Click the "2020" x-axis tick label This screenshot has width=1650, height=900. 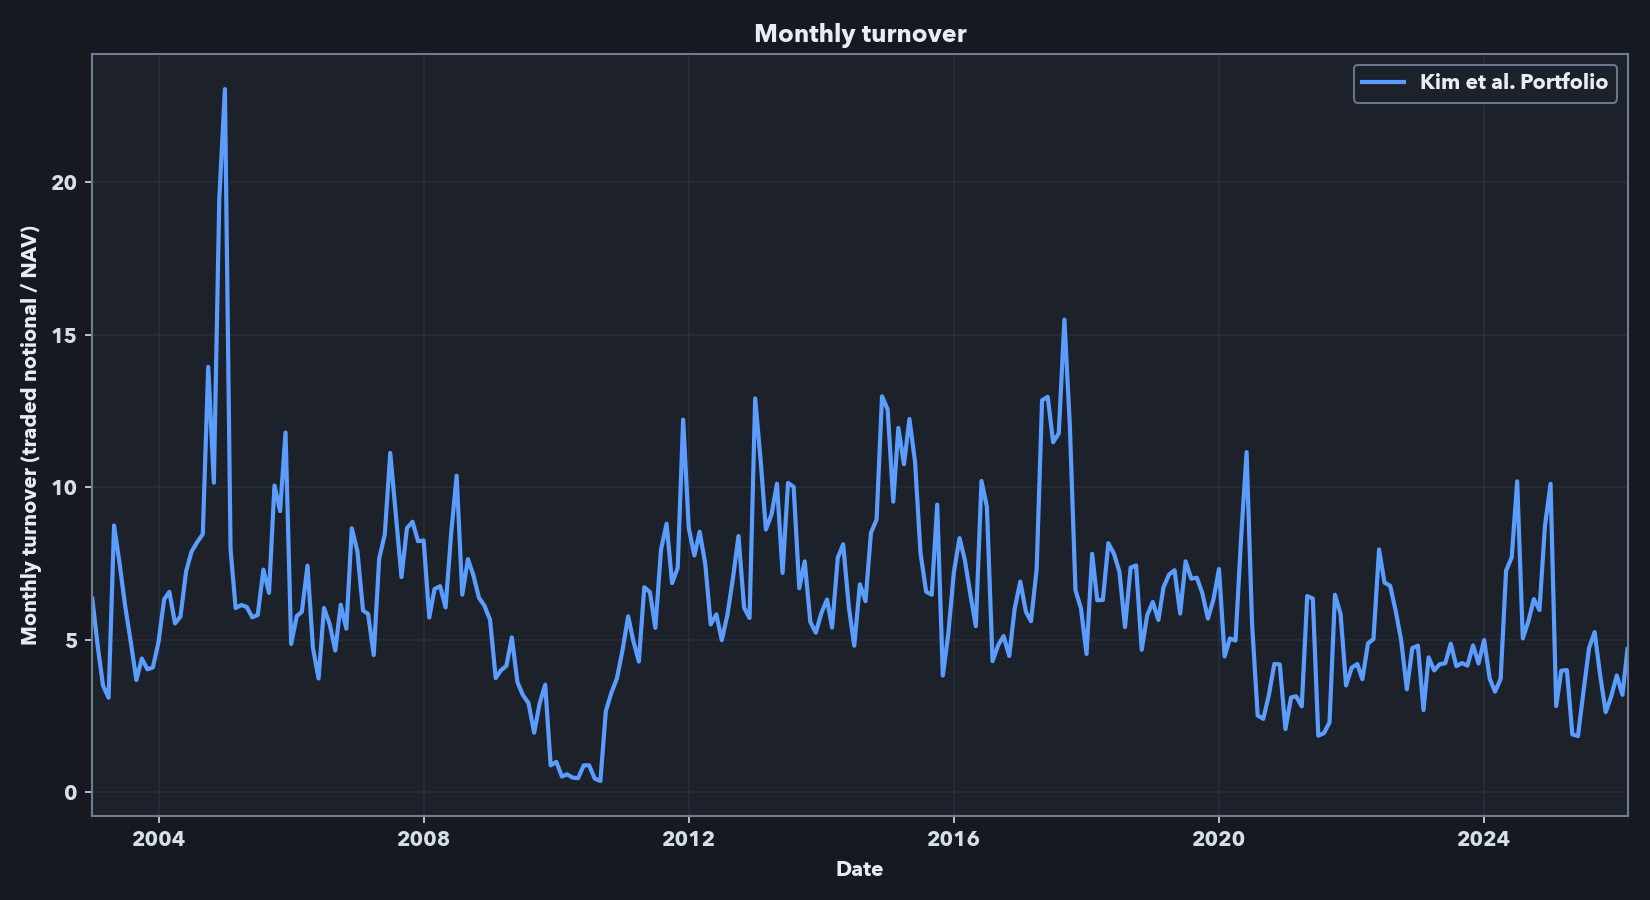[x=1220, y=838]
